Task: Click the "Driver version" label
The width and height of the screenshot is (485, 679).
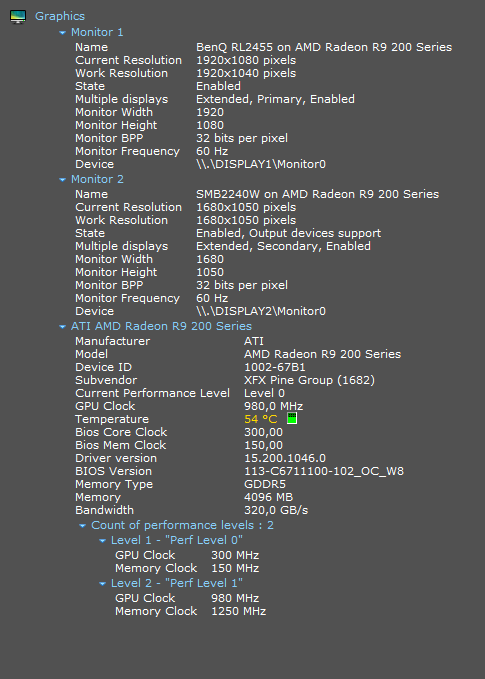Action: click(116, 458)
